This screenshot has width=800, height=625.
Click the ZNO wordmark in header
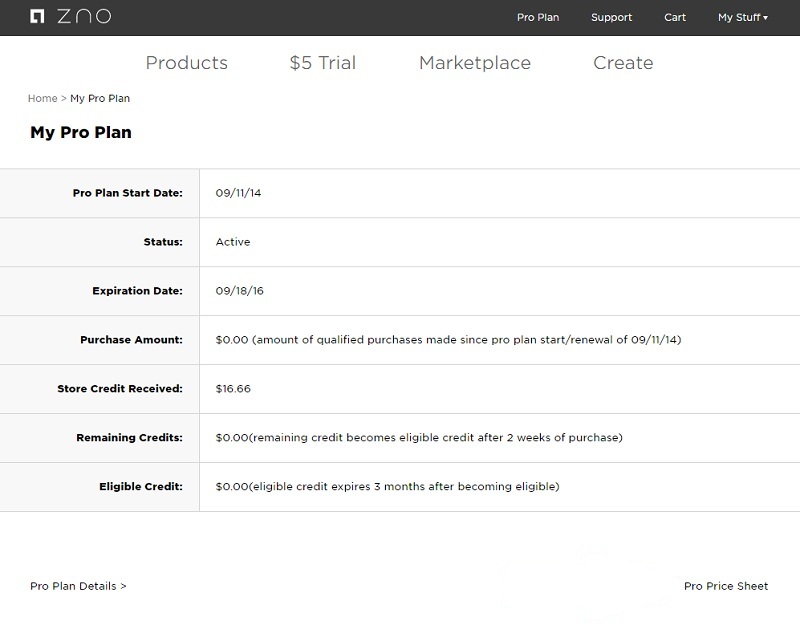[84, 16]
